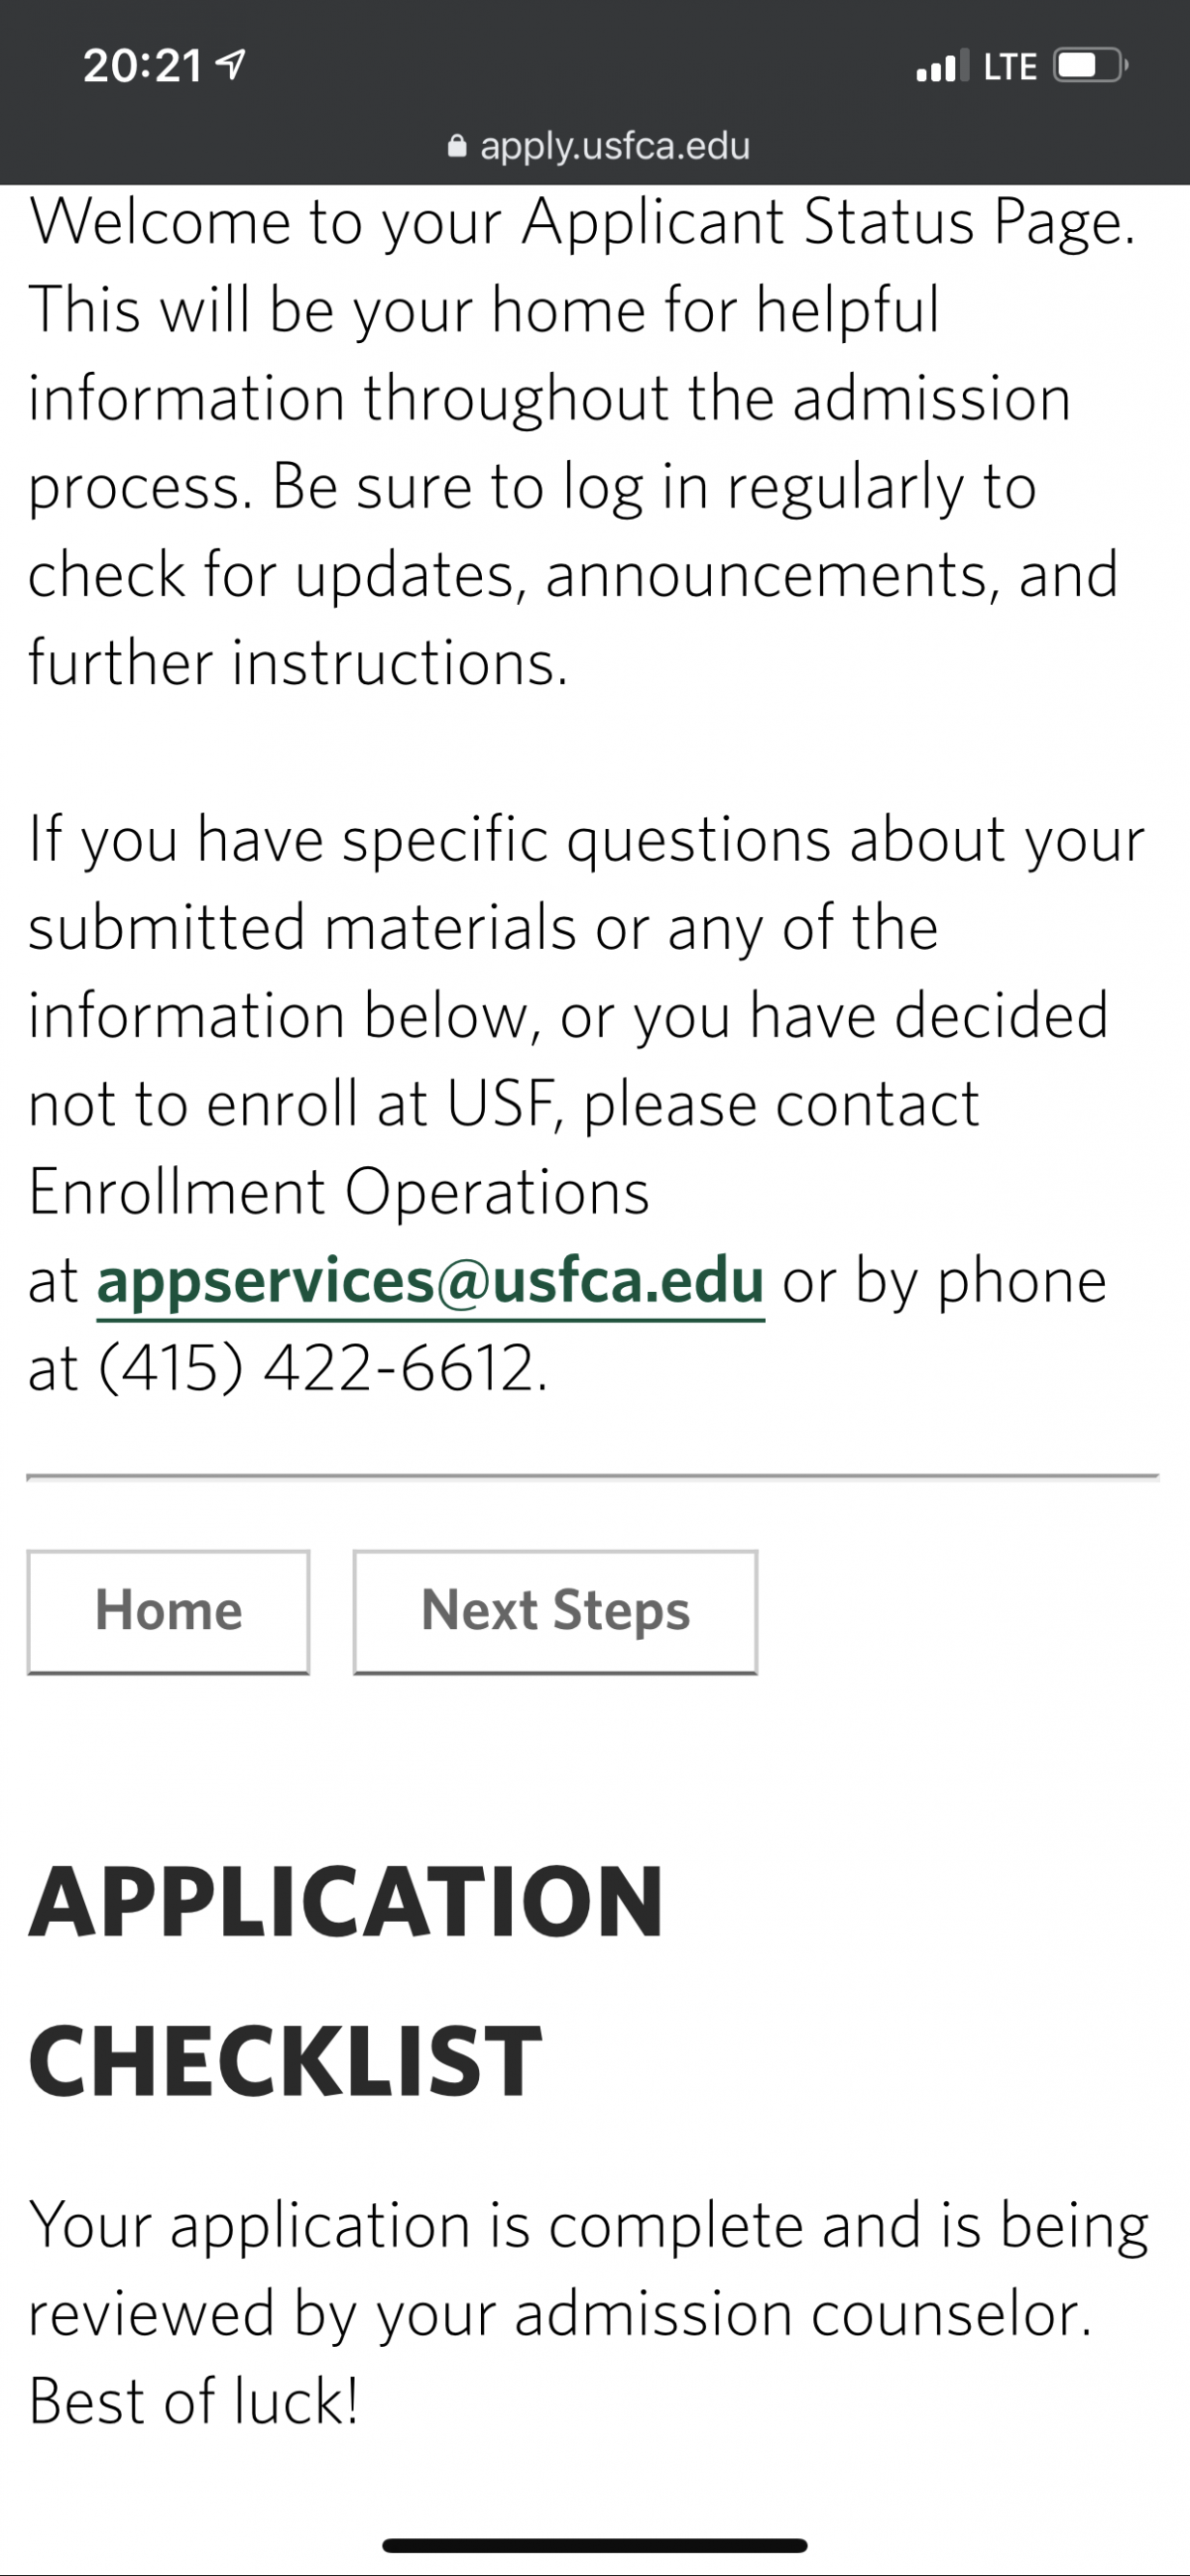Tap the 'If you have specific questions' paragraph
This screenshot has height=2576, width=1190.
point(587,1103)
